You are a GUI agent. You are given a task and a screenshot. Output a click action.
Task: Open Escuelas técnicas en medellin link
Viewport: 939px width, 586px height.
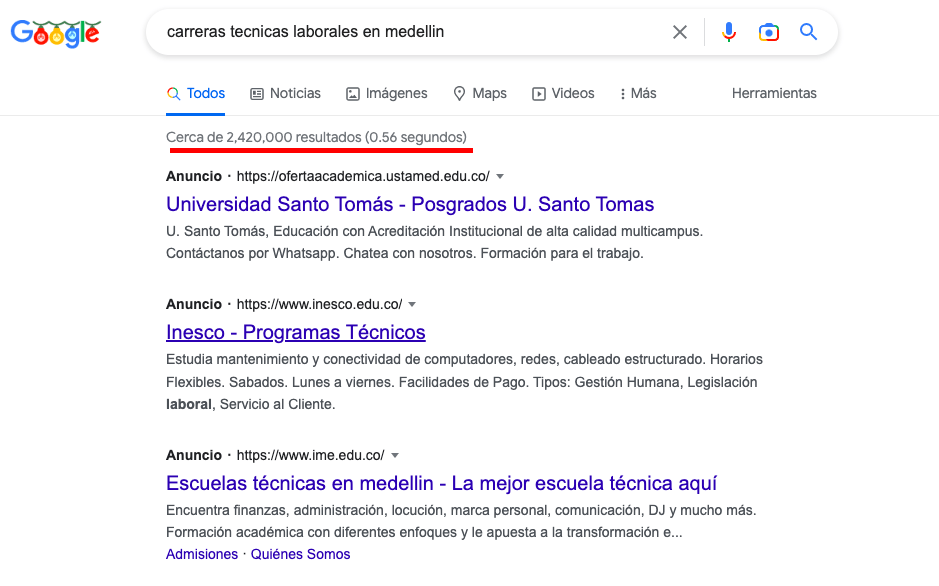point(441,483)
